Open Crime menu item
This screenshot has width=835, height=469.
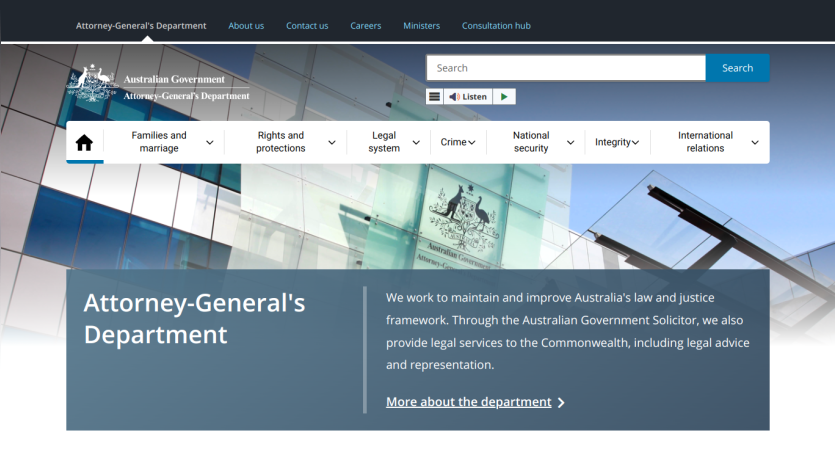pos(453,142)
